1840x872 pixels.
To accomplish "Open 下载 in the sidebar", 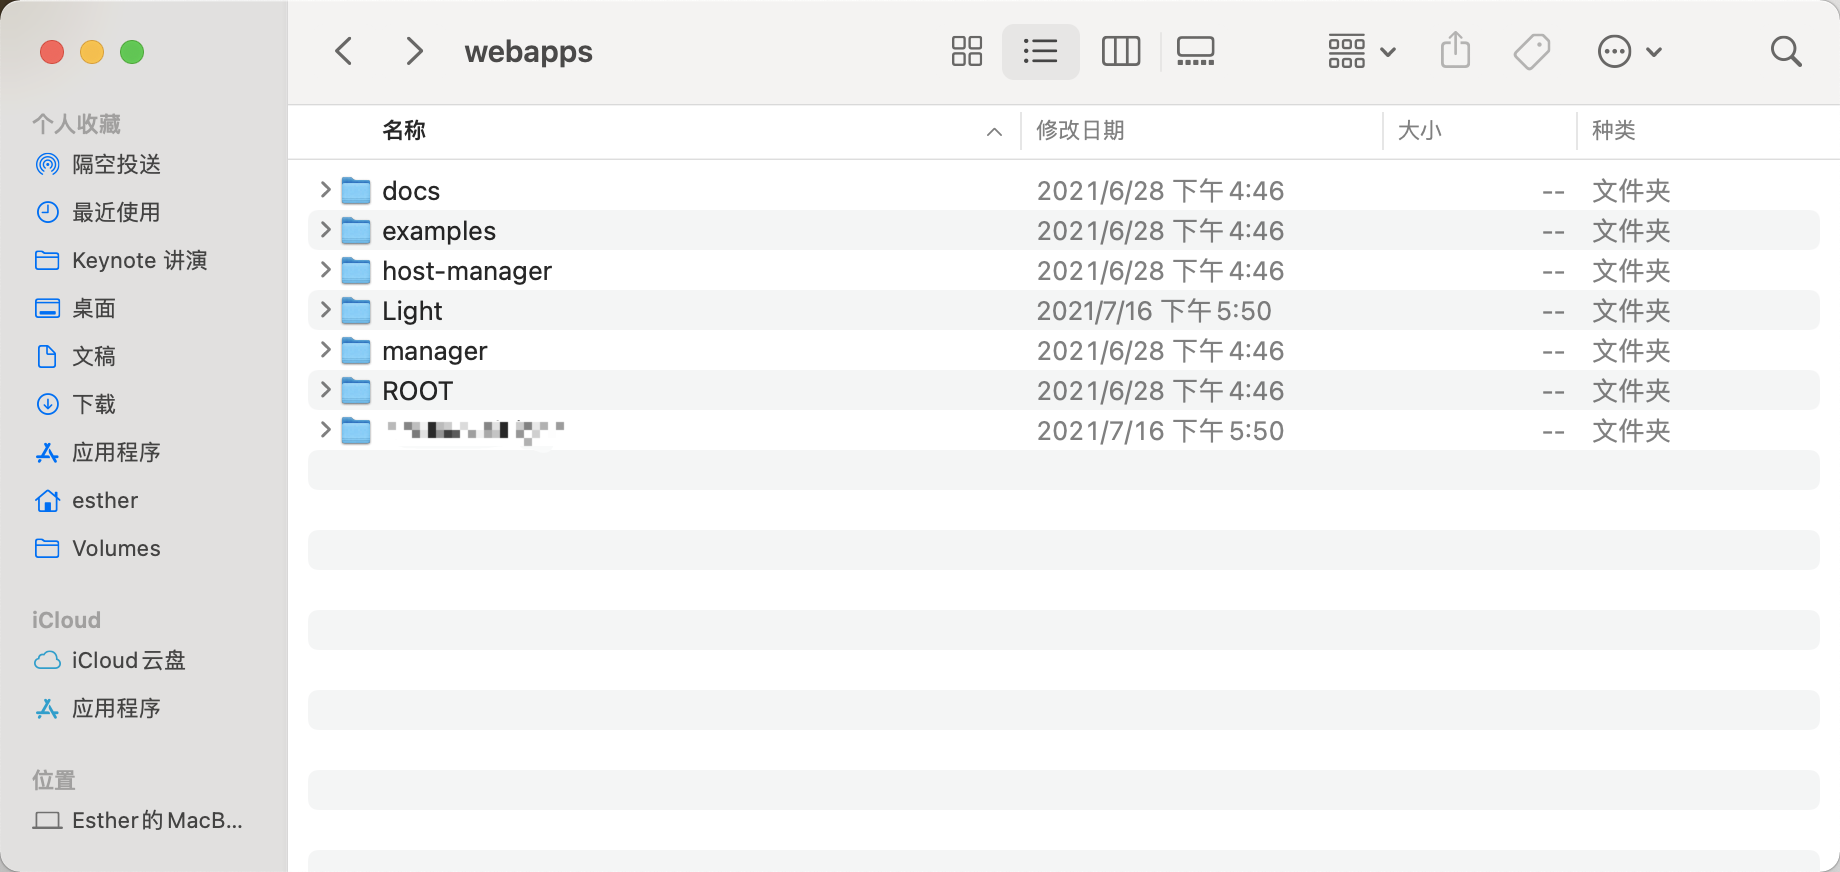I will (76, 404).
